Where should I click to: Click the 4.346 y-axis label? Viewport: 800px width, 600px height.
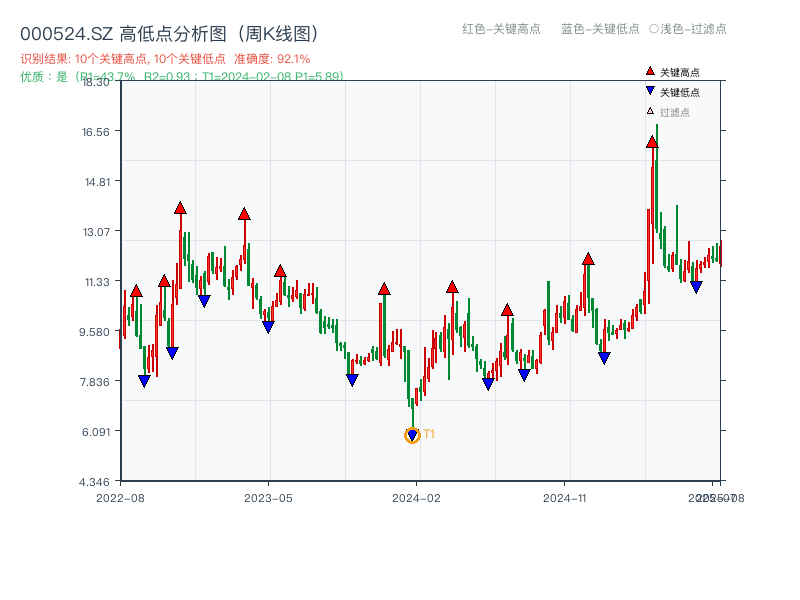pos(94,482)
